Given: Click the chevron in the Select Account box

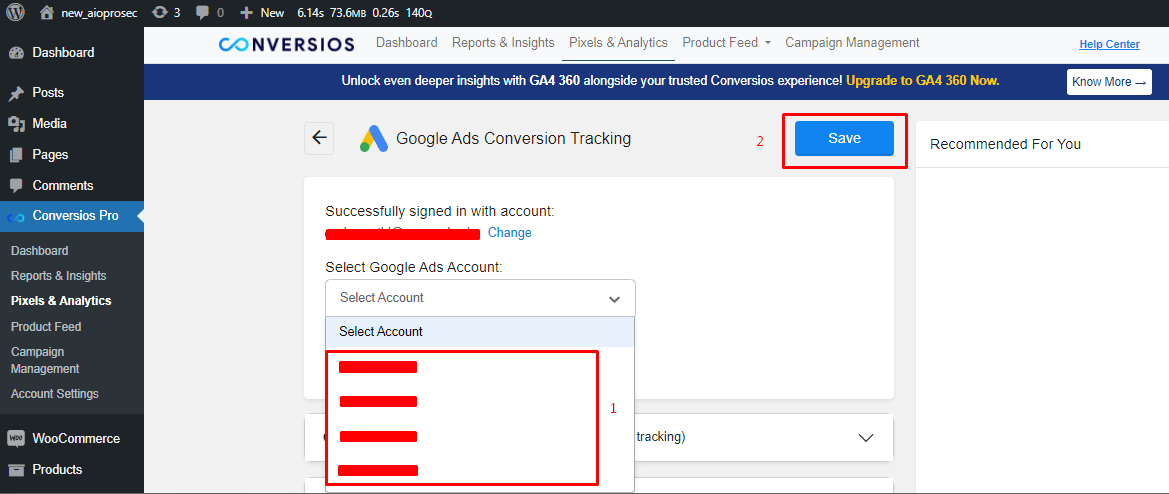Looking at the screenshot, I should [x=614, y=300].
